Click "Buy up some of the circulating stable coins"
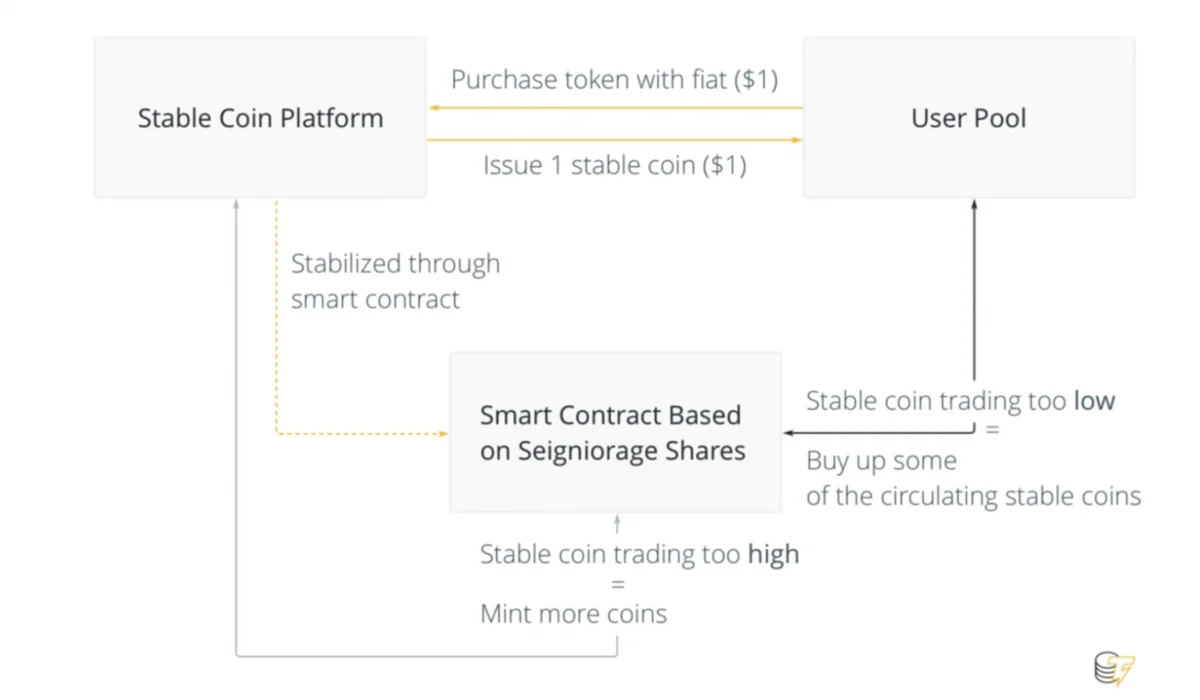Image resolution: width=1200 pixels, height=700 pixels. [972, 478]
